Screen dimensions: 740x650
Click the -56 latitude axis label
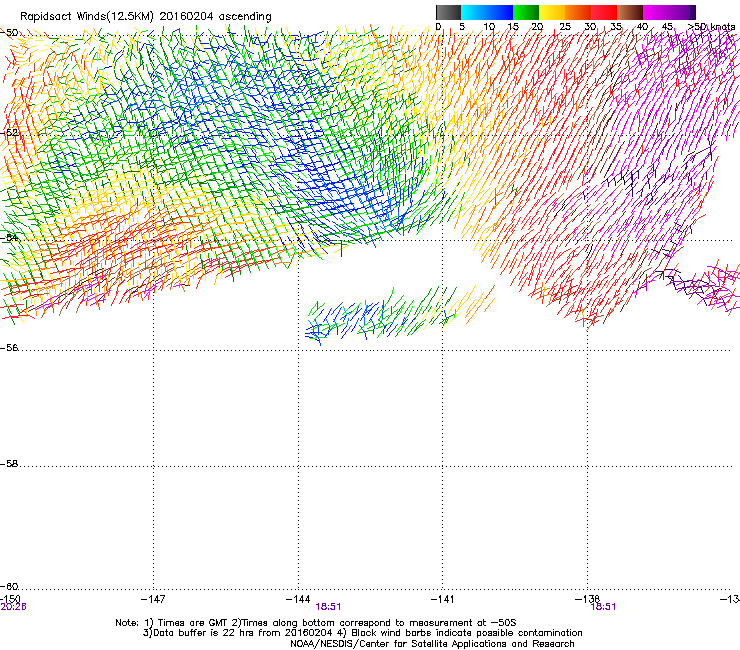click(9, 348)
